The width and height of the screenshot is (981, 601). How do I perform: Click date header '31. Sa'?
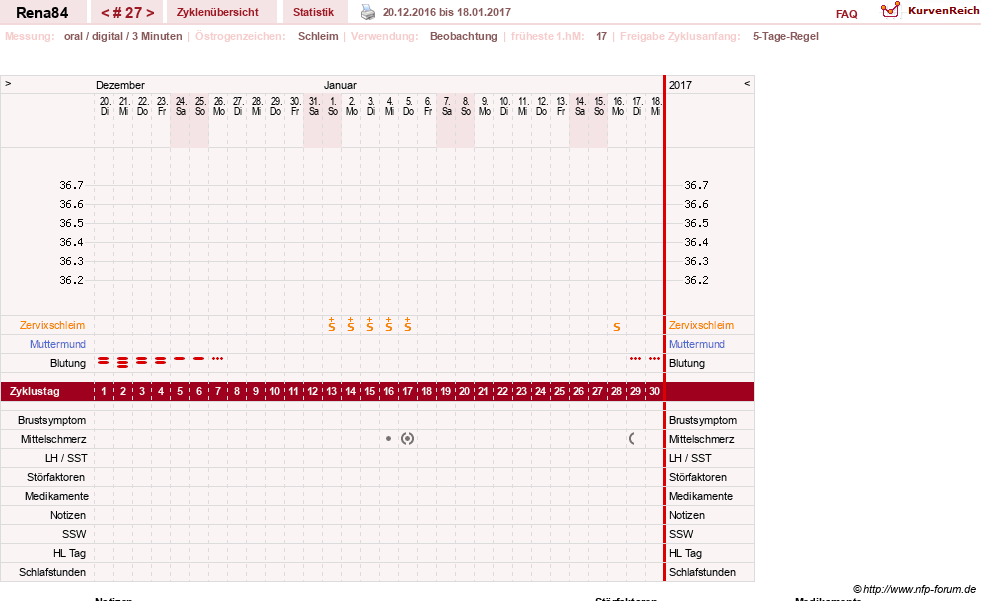point(314,106)
